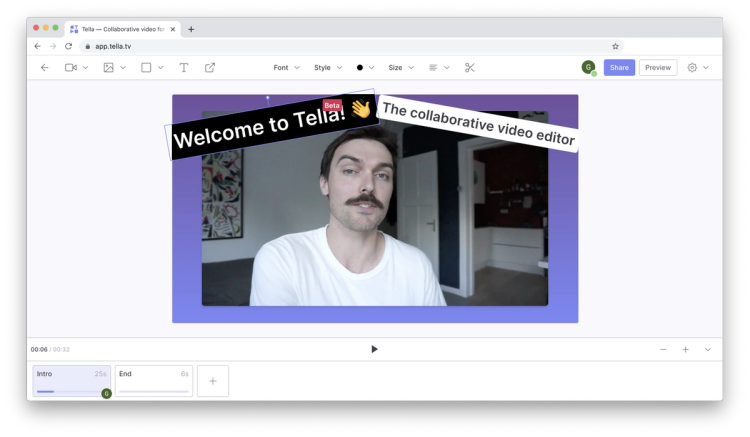
Task: Bookmark page with star icon
Action: tap(615, 46)
